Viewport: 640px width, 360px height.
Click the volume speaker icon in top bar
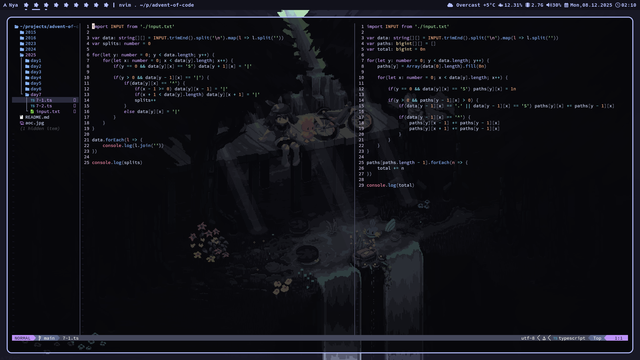tap(548, 5)
